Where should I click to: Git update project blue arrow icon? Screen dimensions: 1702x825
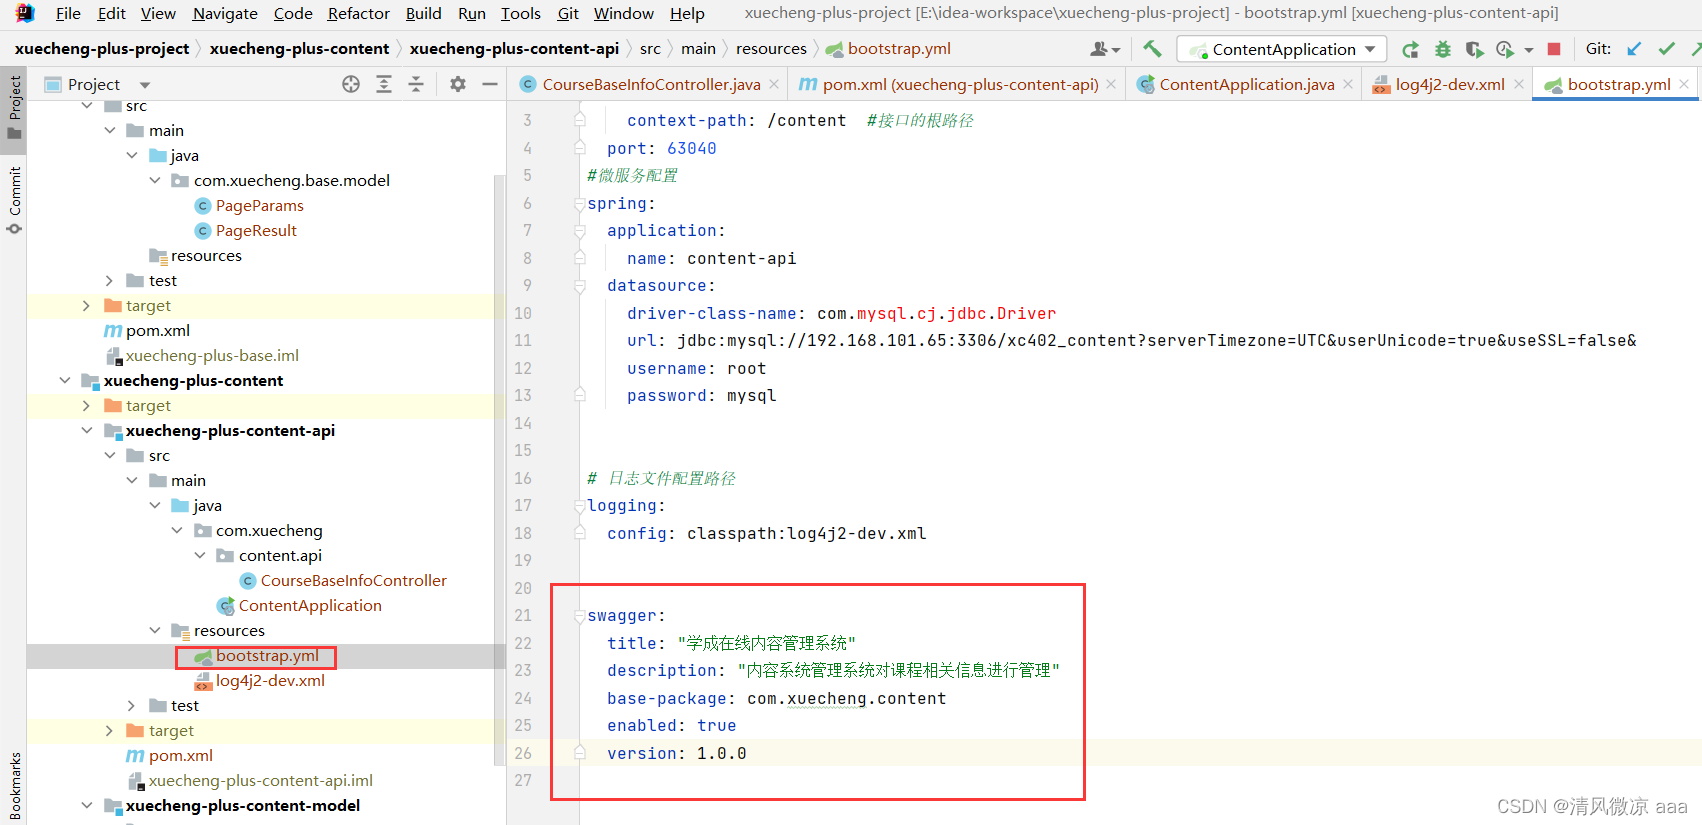pyautogui.click(x=1634, y=49)
